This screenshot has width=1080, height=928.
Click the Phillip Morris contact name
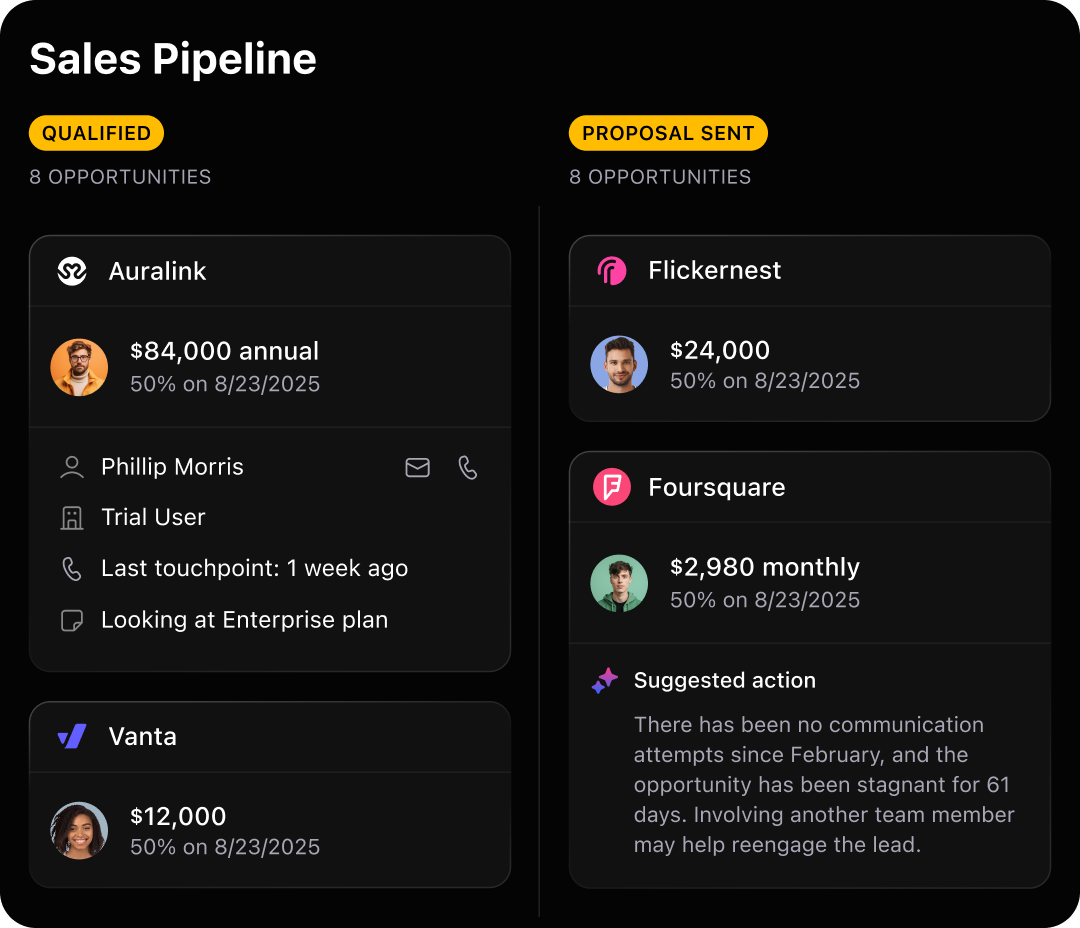click(x=172, y=466)
